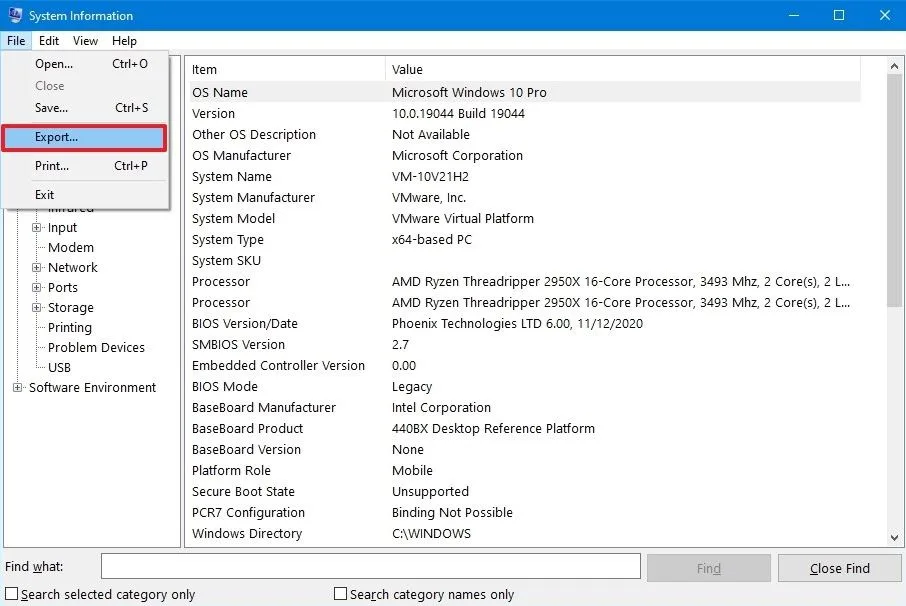Click the value VMware Virtual Platform
Viewport: 906px width, 606px height.
(463, 218)
